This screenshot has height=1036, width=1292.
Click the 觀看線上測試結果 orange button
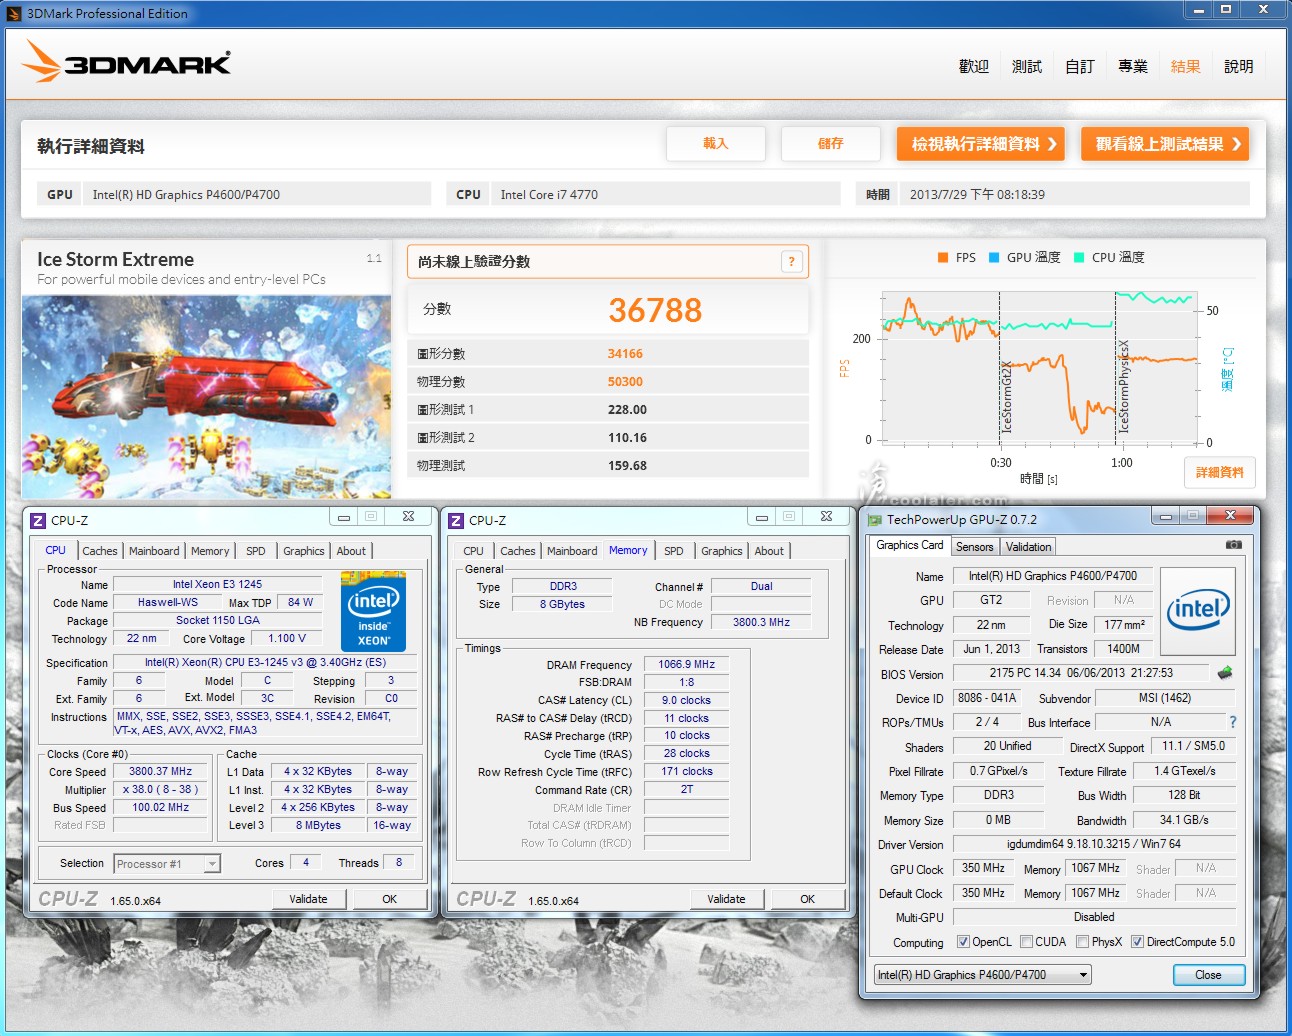1165,144
